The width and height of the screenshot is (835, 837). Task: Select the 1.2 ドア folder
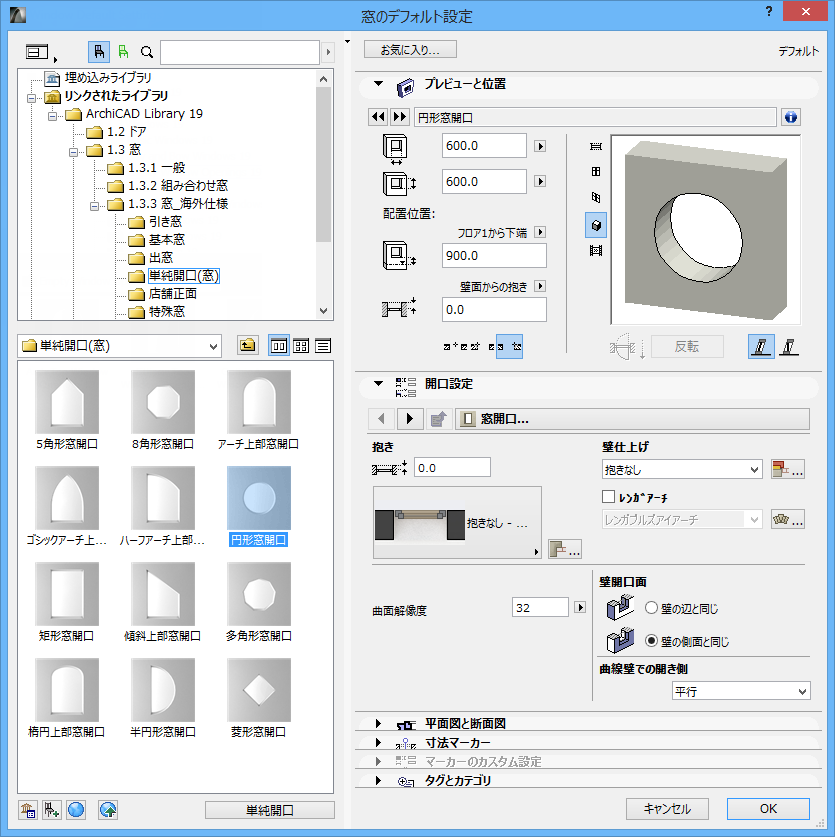116,131
